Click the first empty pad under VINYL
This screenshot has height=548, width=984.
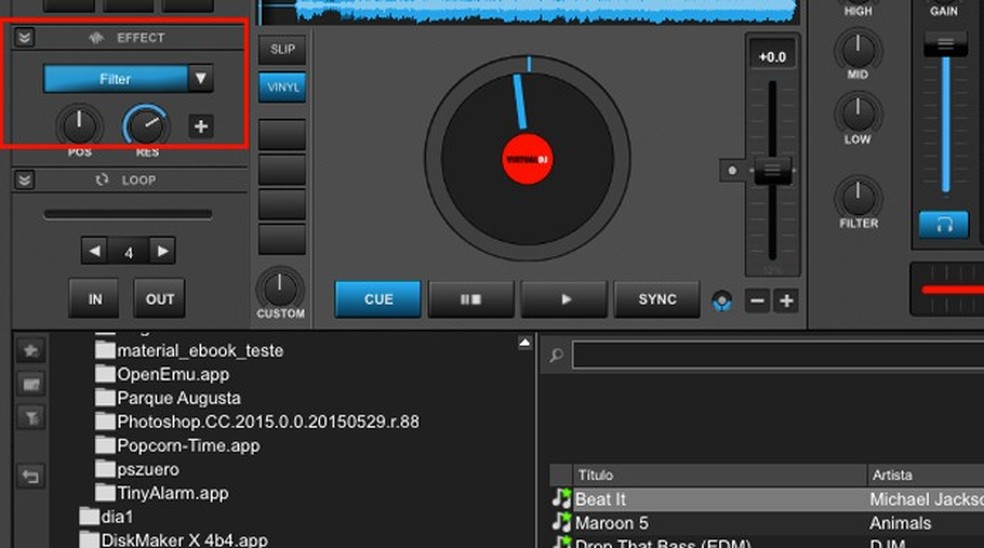[282, 134]
